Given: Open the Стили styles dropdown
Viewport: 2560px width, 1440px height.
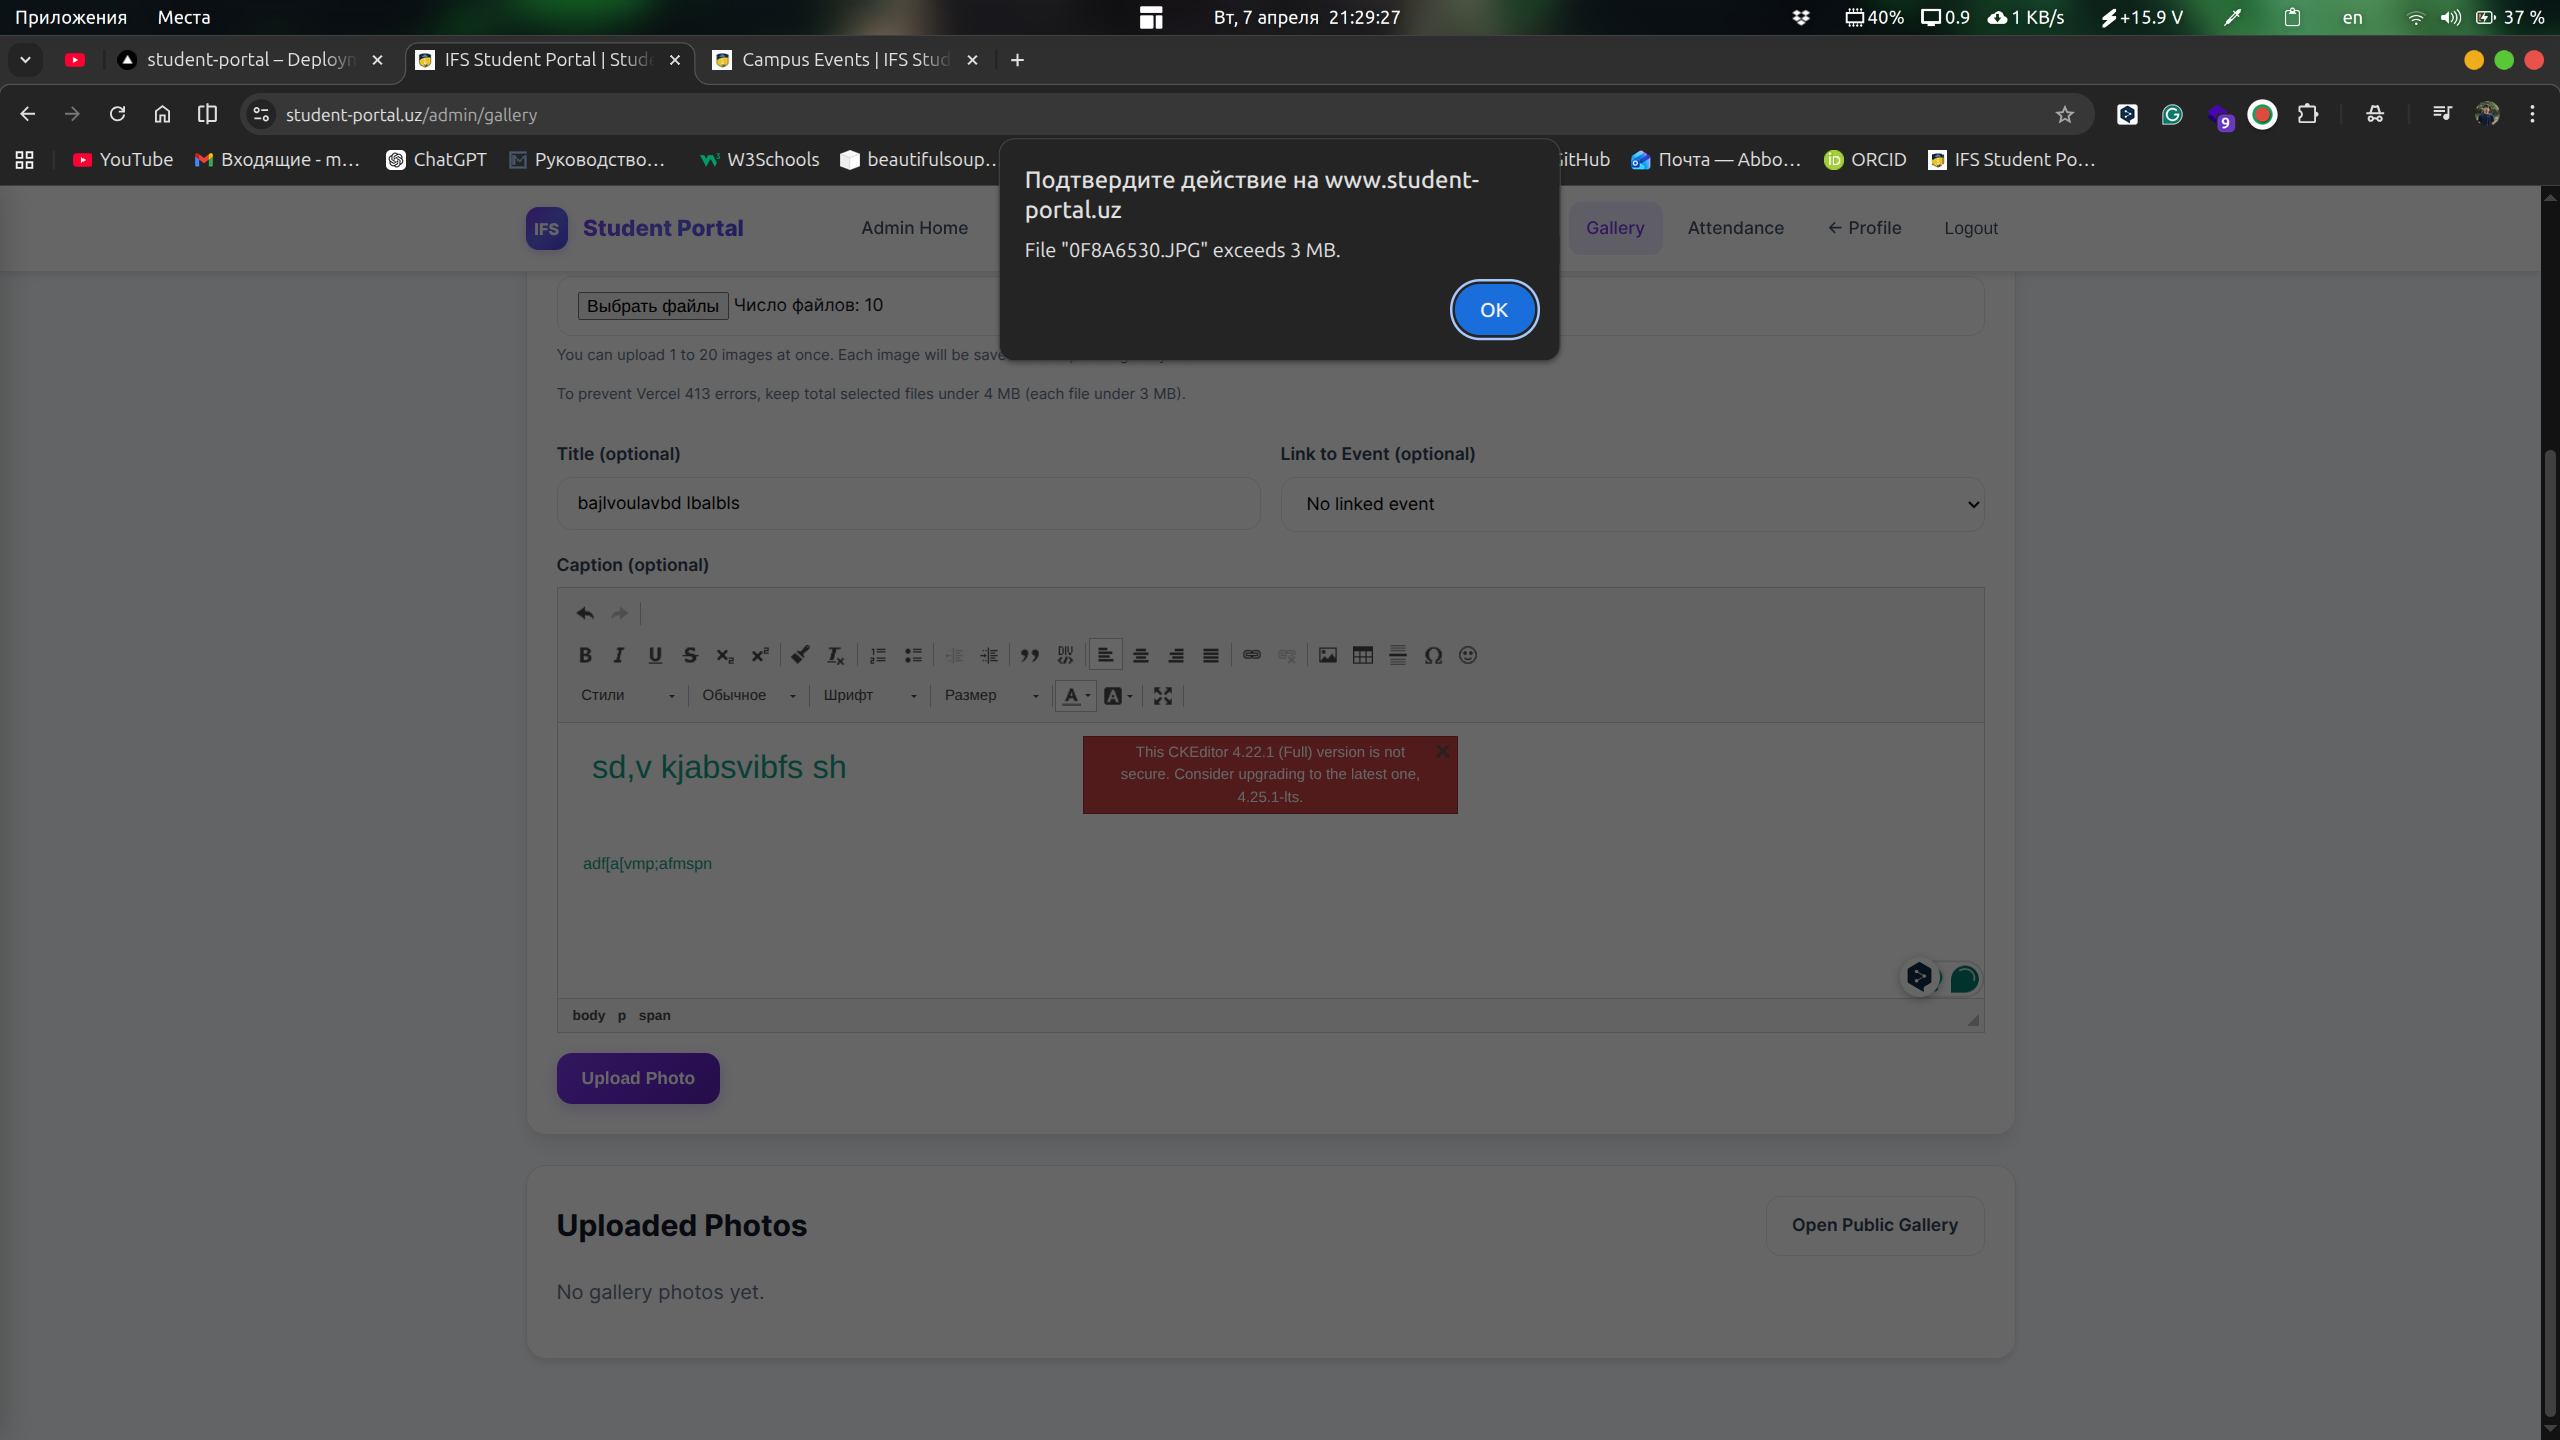Looking at the screenshot, I should (x=628, y=696).
